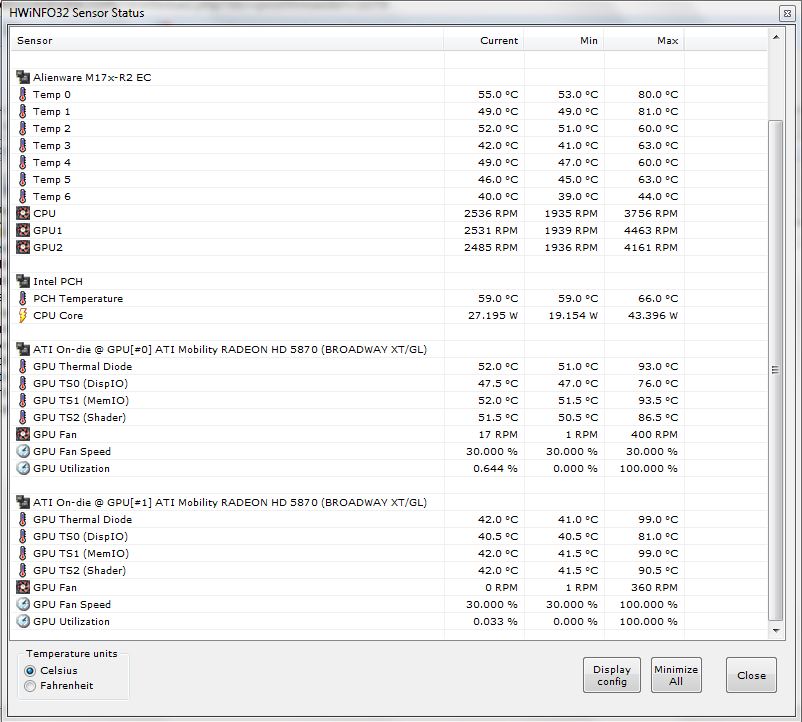Click the thermometer icon for Temp 2
The height and width of the screenshot is (722, 802).
pos(23,128)
